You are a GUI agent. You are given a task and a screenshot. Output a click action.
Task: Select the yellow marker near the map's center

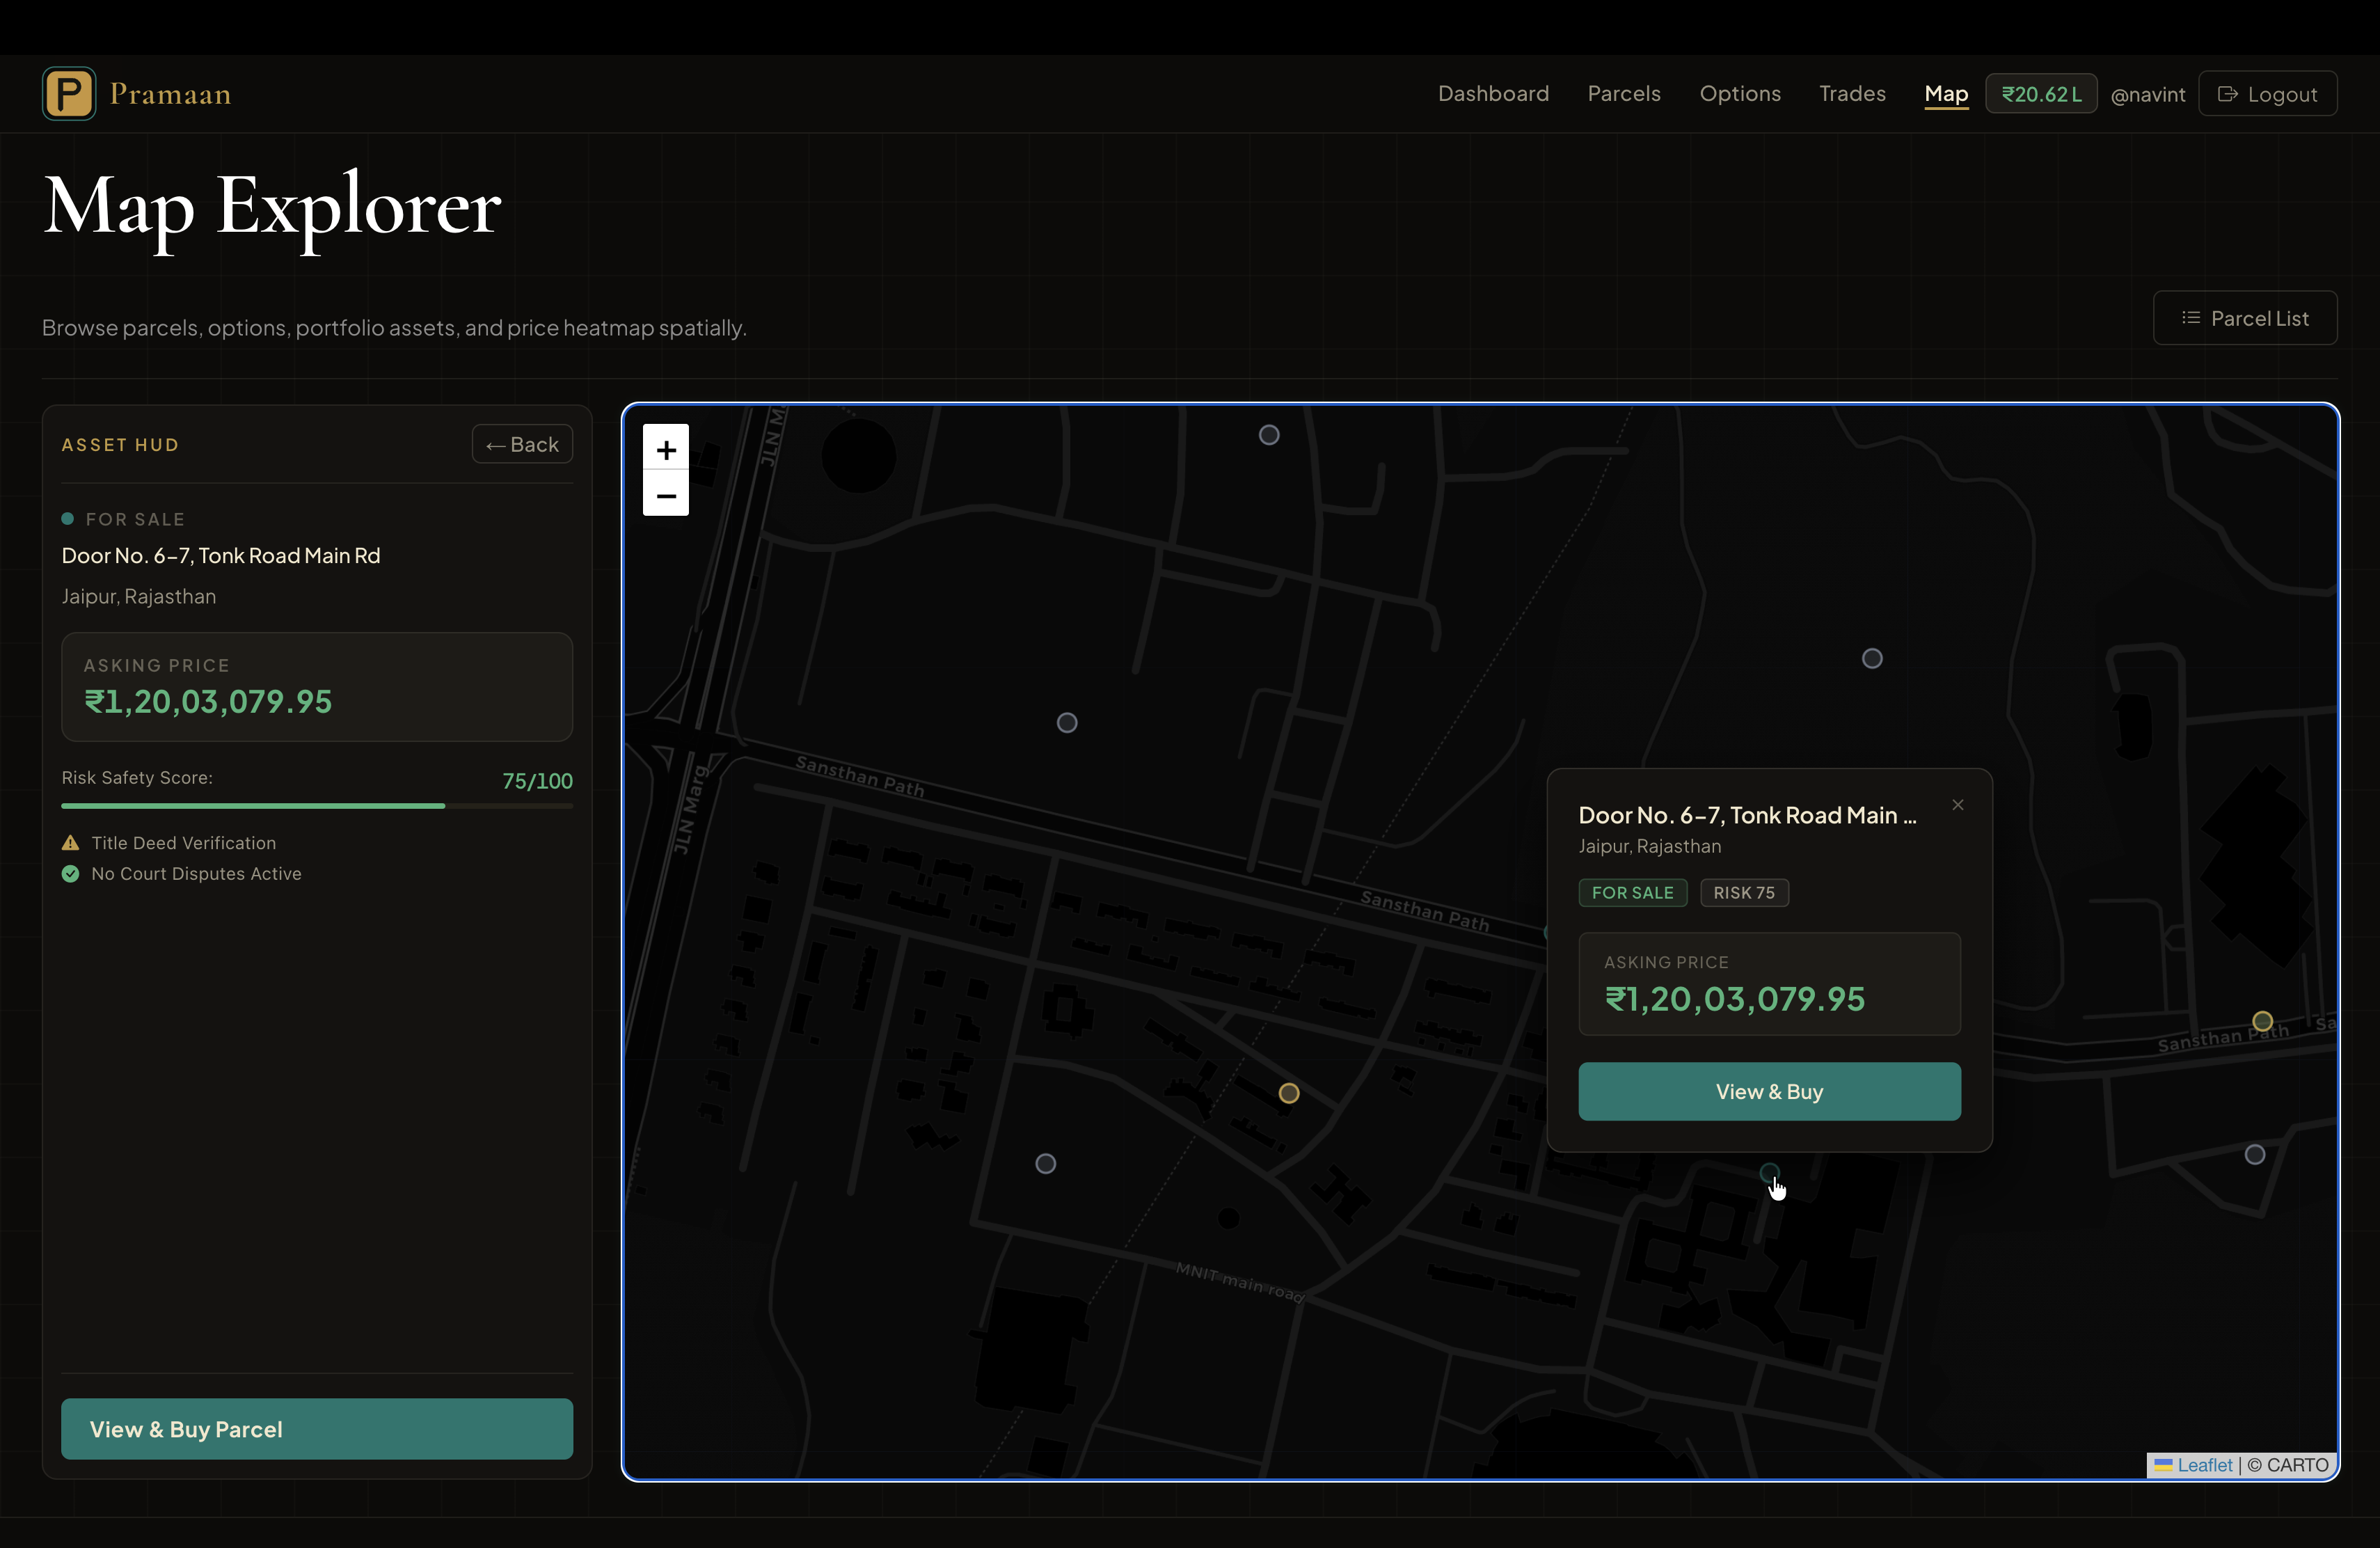click(x=1289, y=1093)
